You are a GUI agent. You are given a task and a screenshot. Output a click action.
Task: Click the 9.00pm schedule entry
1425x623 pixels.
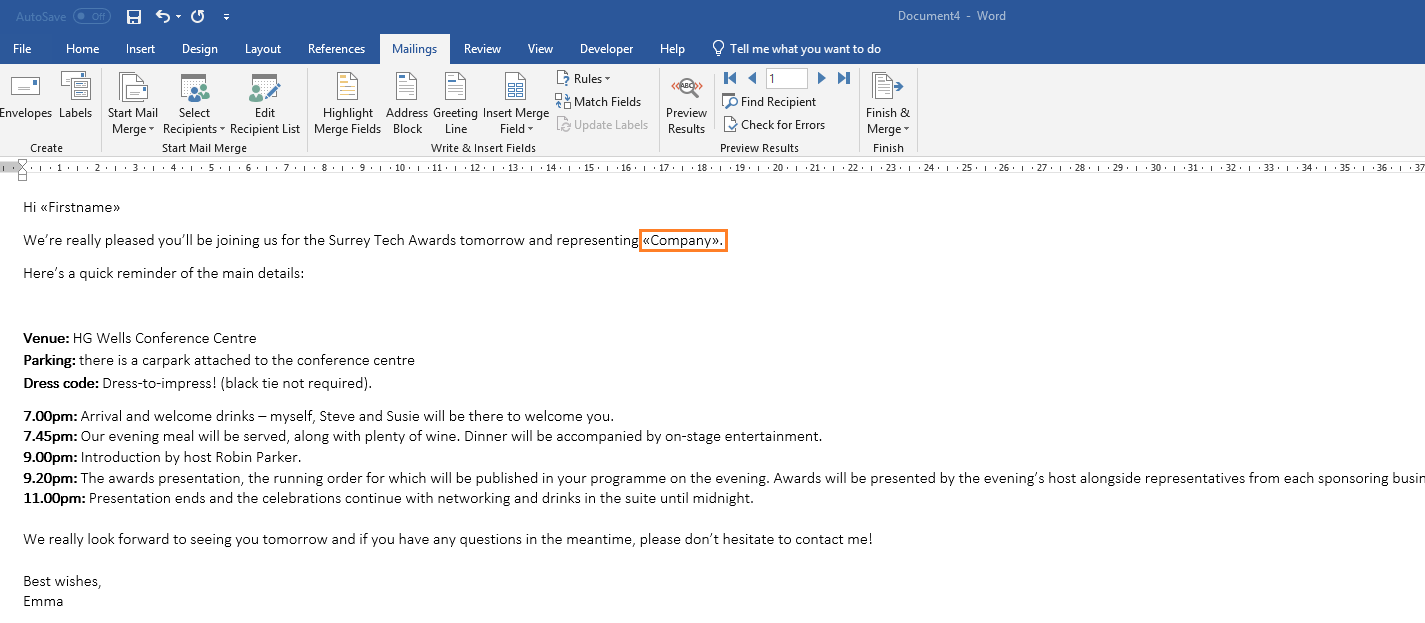click(162, 457)
